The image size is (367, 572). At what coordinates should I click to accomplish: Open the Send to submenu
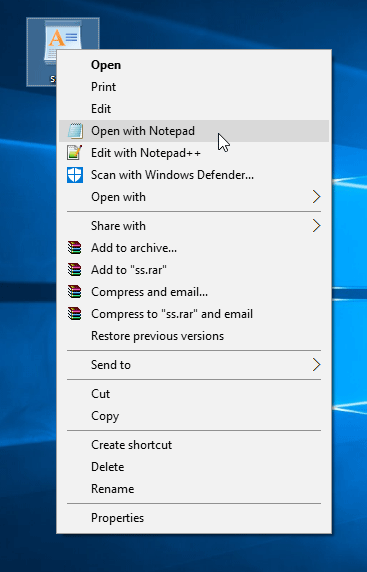194,364
